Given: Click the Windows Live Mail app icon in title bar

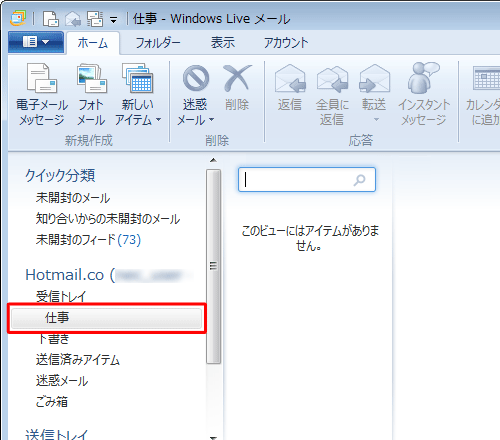Looking at the screenshot, I should click(18, 18).
